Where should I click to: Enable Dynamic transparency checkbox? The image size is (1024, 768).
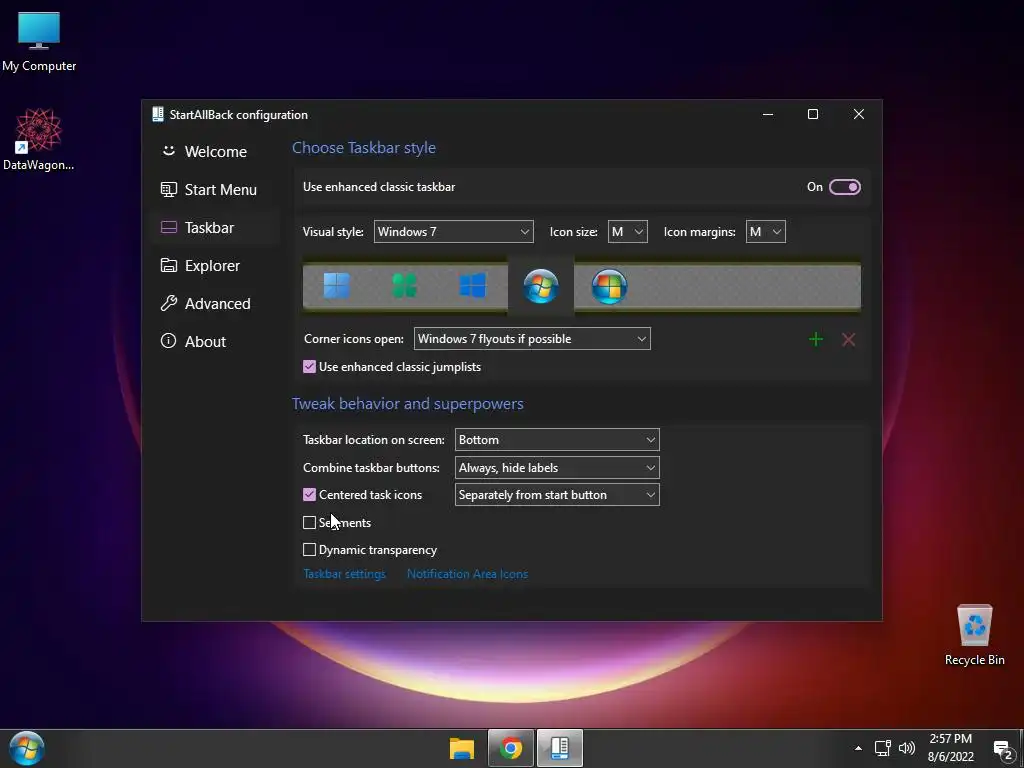point(310,550)
